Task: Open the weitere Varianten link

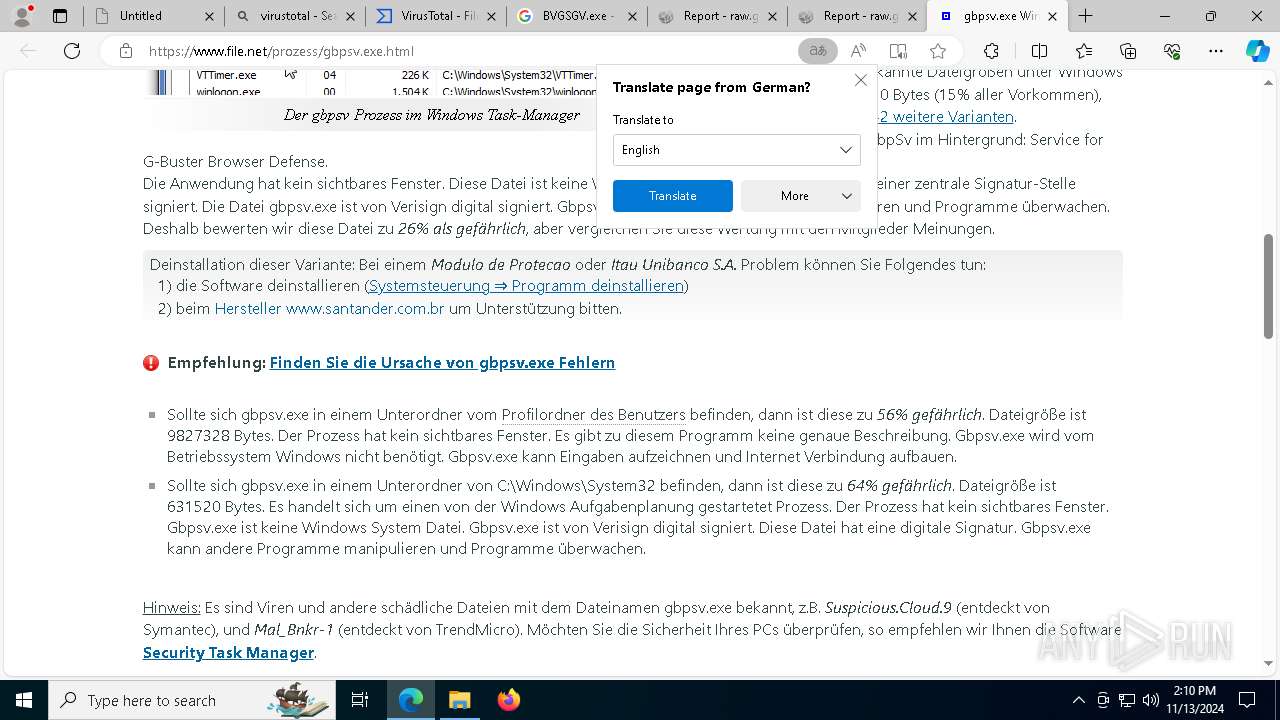Action: 945,117
